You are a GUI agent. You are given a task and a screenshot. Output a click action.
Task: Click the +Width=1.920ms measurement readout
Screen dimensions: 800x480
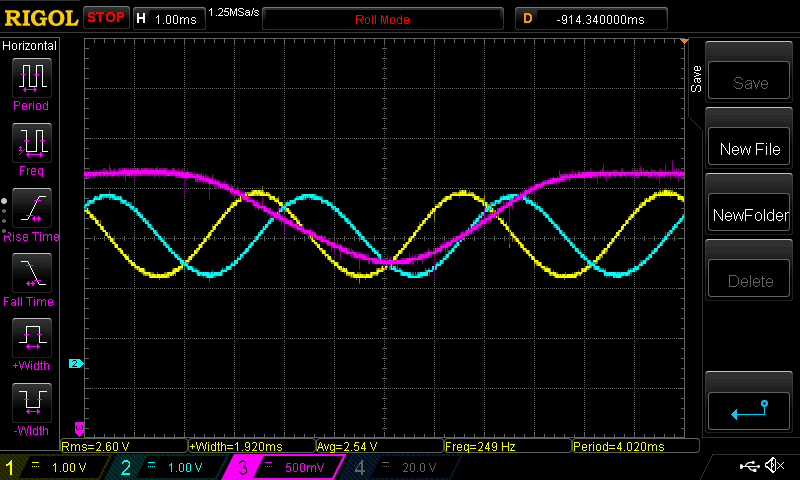(x=253, y=446)
